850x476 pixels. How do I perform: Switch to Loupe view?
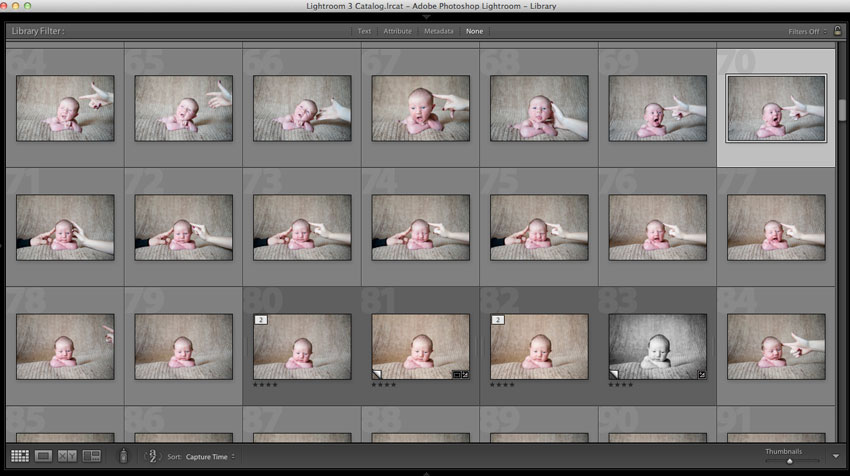coord(43,456)
